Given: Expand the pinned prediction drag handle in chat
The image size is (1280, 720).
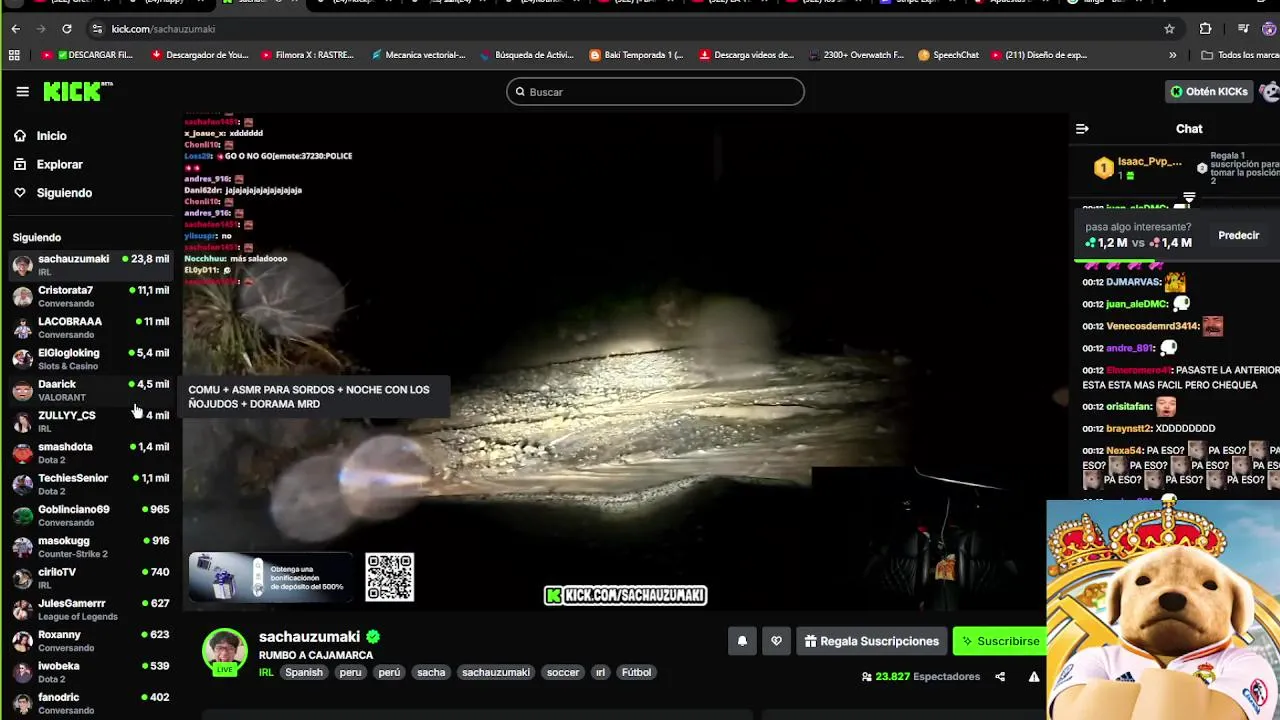Looking at the screenshot, I should click(1188, 198).
